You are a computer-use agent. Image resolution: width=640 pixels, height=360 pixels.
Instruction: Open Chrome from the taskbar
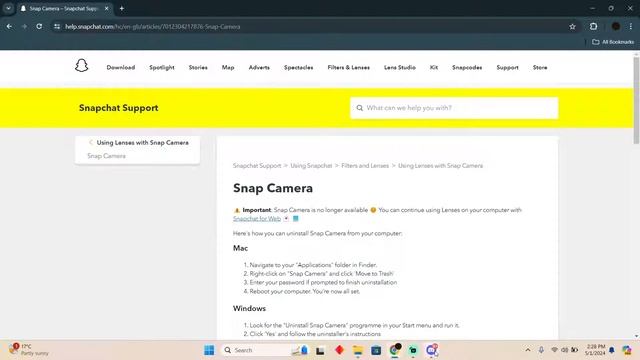395,350
